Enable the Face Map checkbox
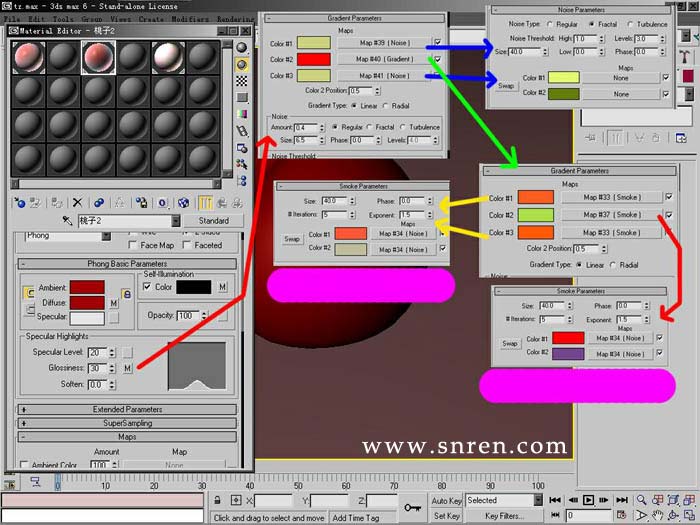700x525 pixels. point(133,245)
